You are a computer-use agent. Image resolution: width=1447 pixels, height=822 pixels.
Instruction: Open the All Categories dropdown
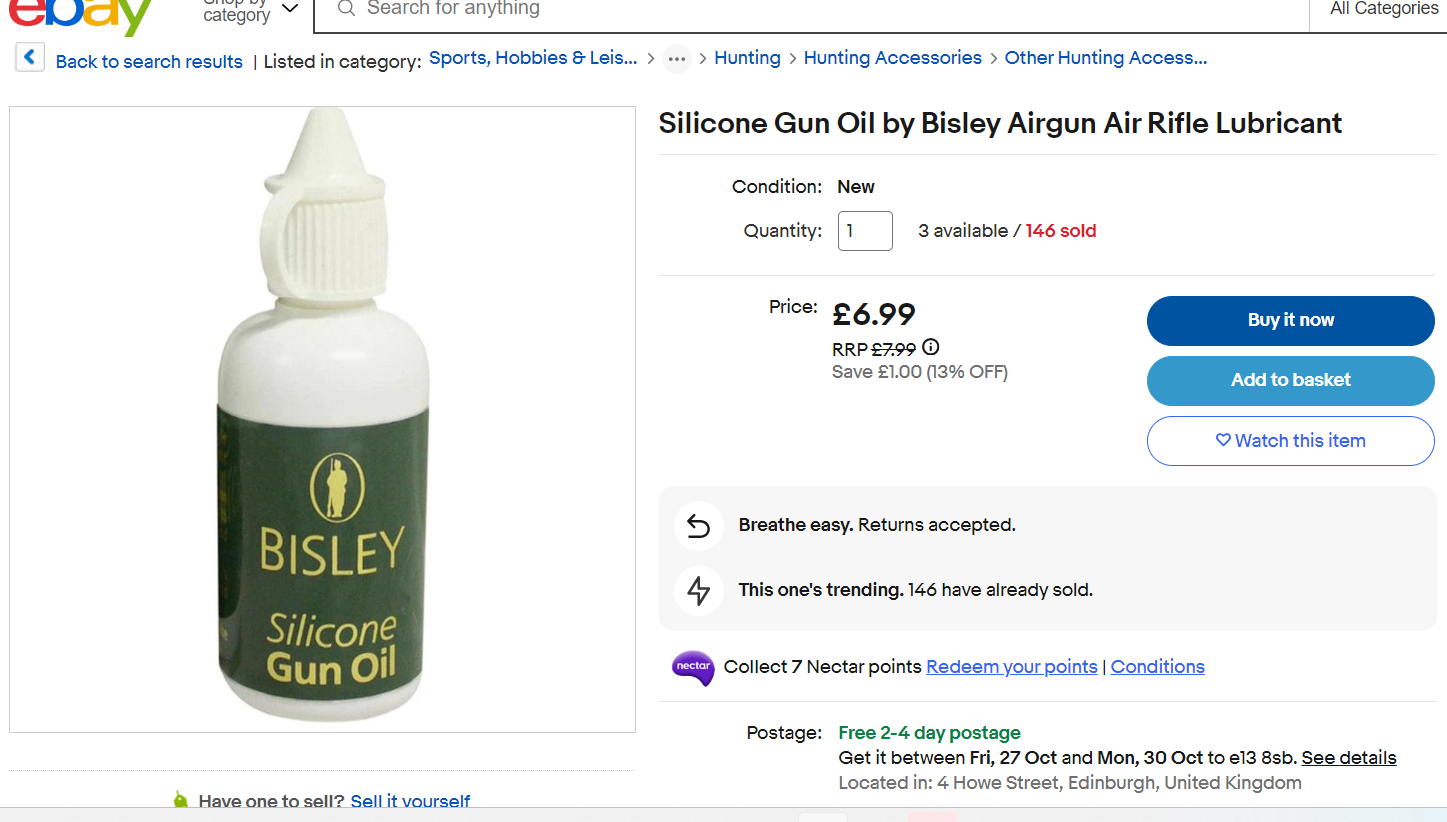pyautogui.click(x=1383, y=9)
